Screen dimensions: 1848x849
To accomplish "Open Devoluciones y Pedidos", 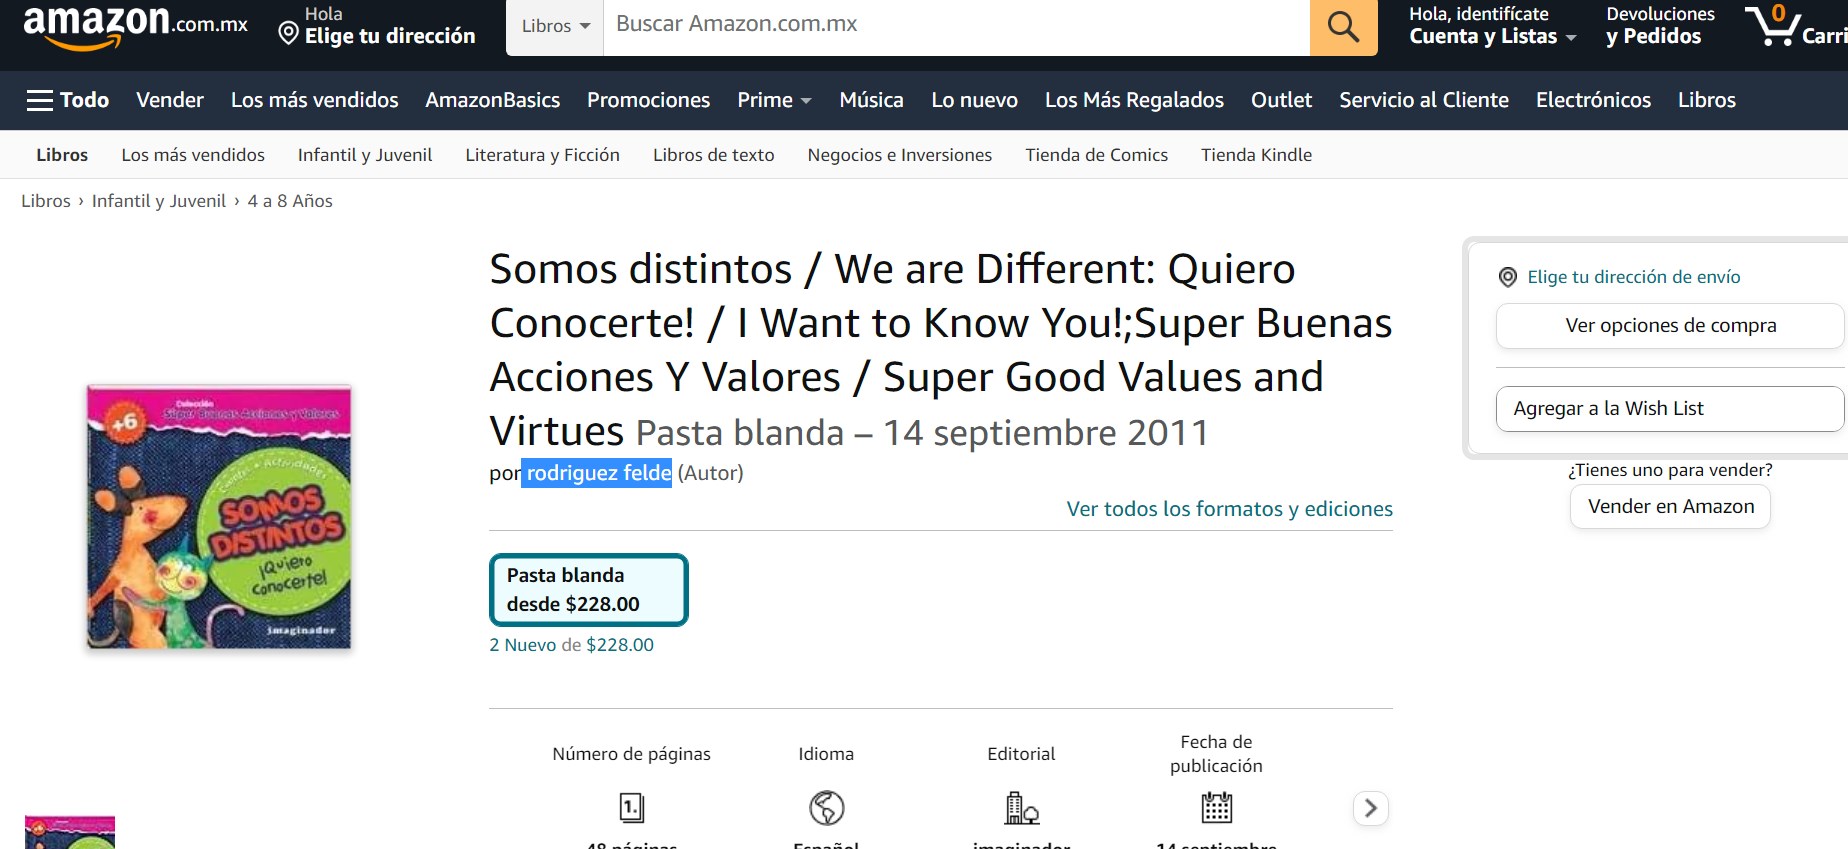I will point(1660,26).
